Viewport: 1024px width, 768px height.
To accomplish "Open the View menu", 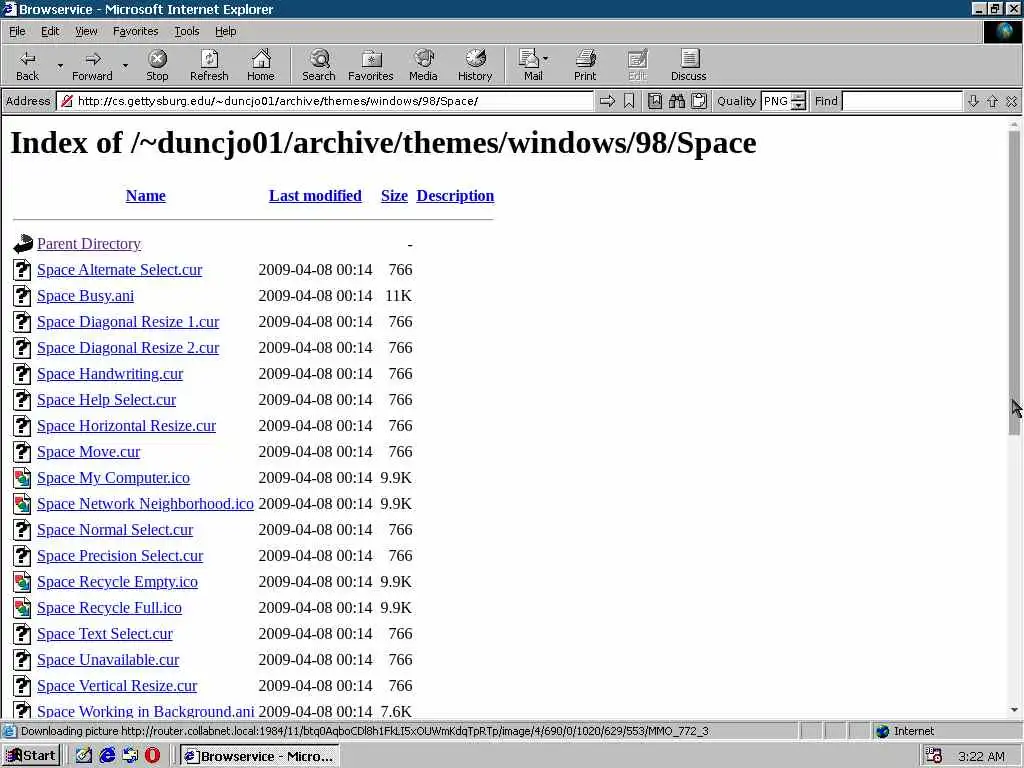I will [x=86, y=31].
